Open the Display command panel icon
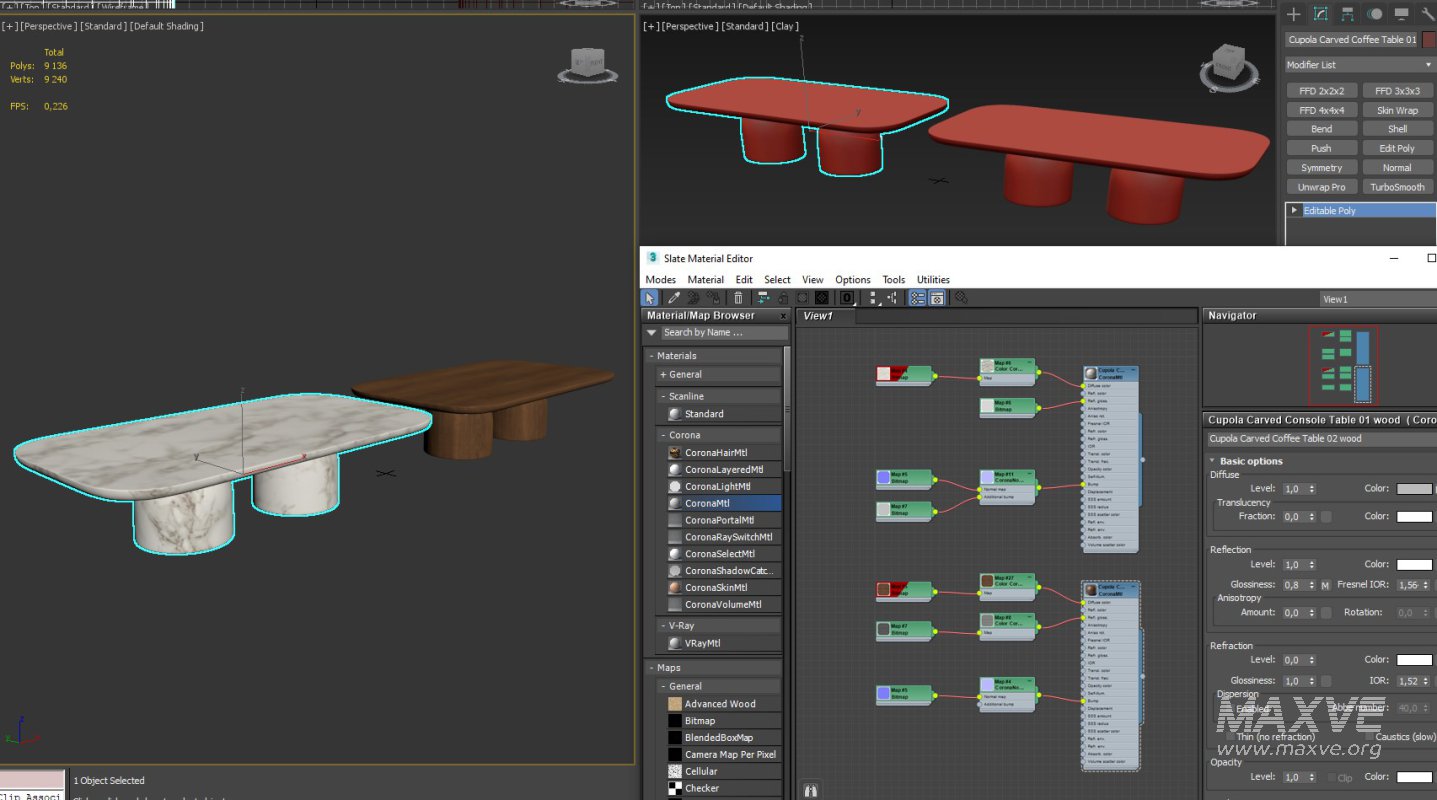Image resolution: width=1437 pixels, height=800 pixels. (1402, 14)
